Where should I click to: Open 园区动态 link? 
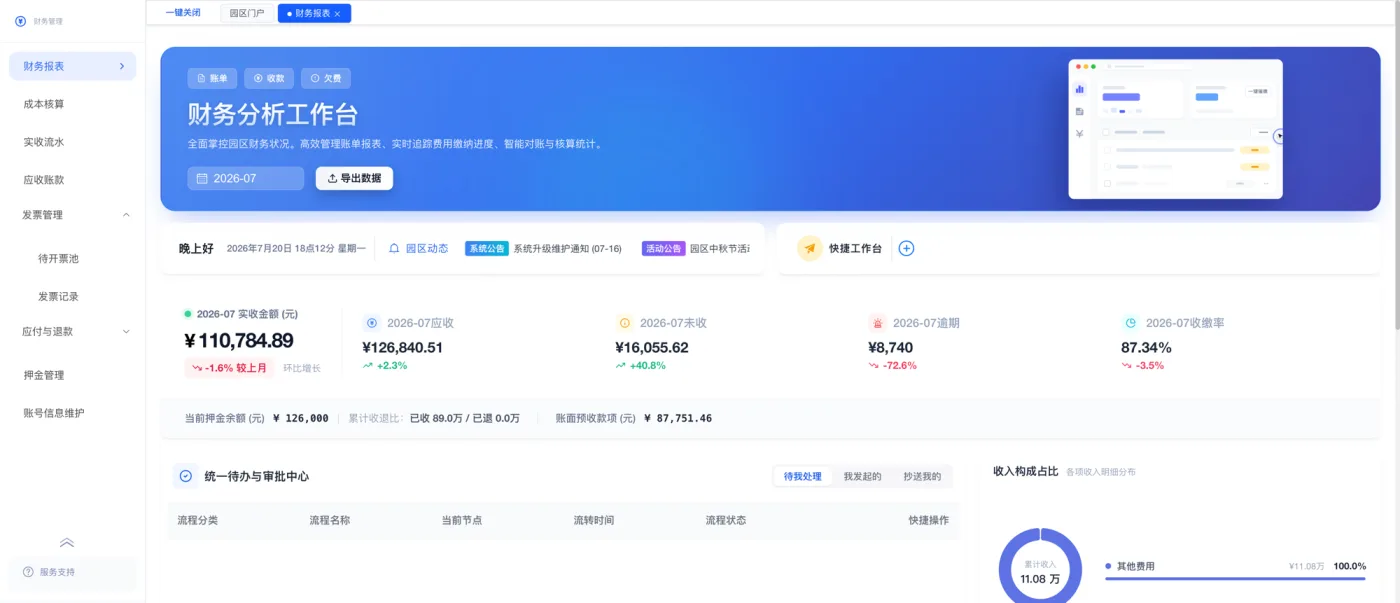click(427, 248)
